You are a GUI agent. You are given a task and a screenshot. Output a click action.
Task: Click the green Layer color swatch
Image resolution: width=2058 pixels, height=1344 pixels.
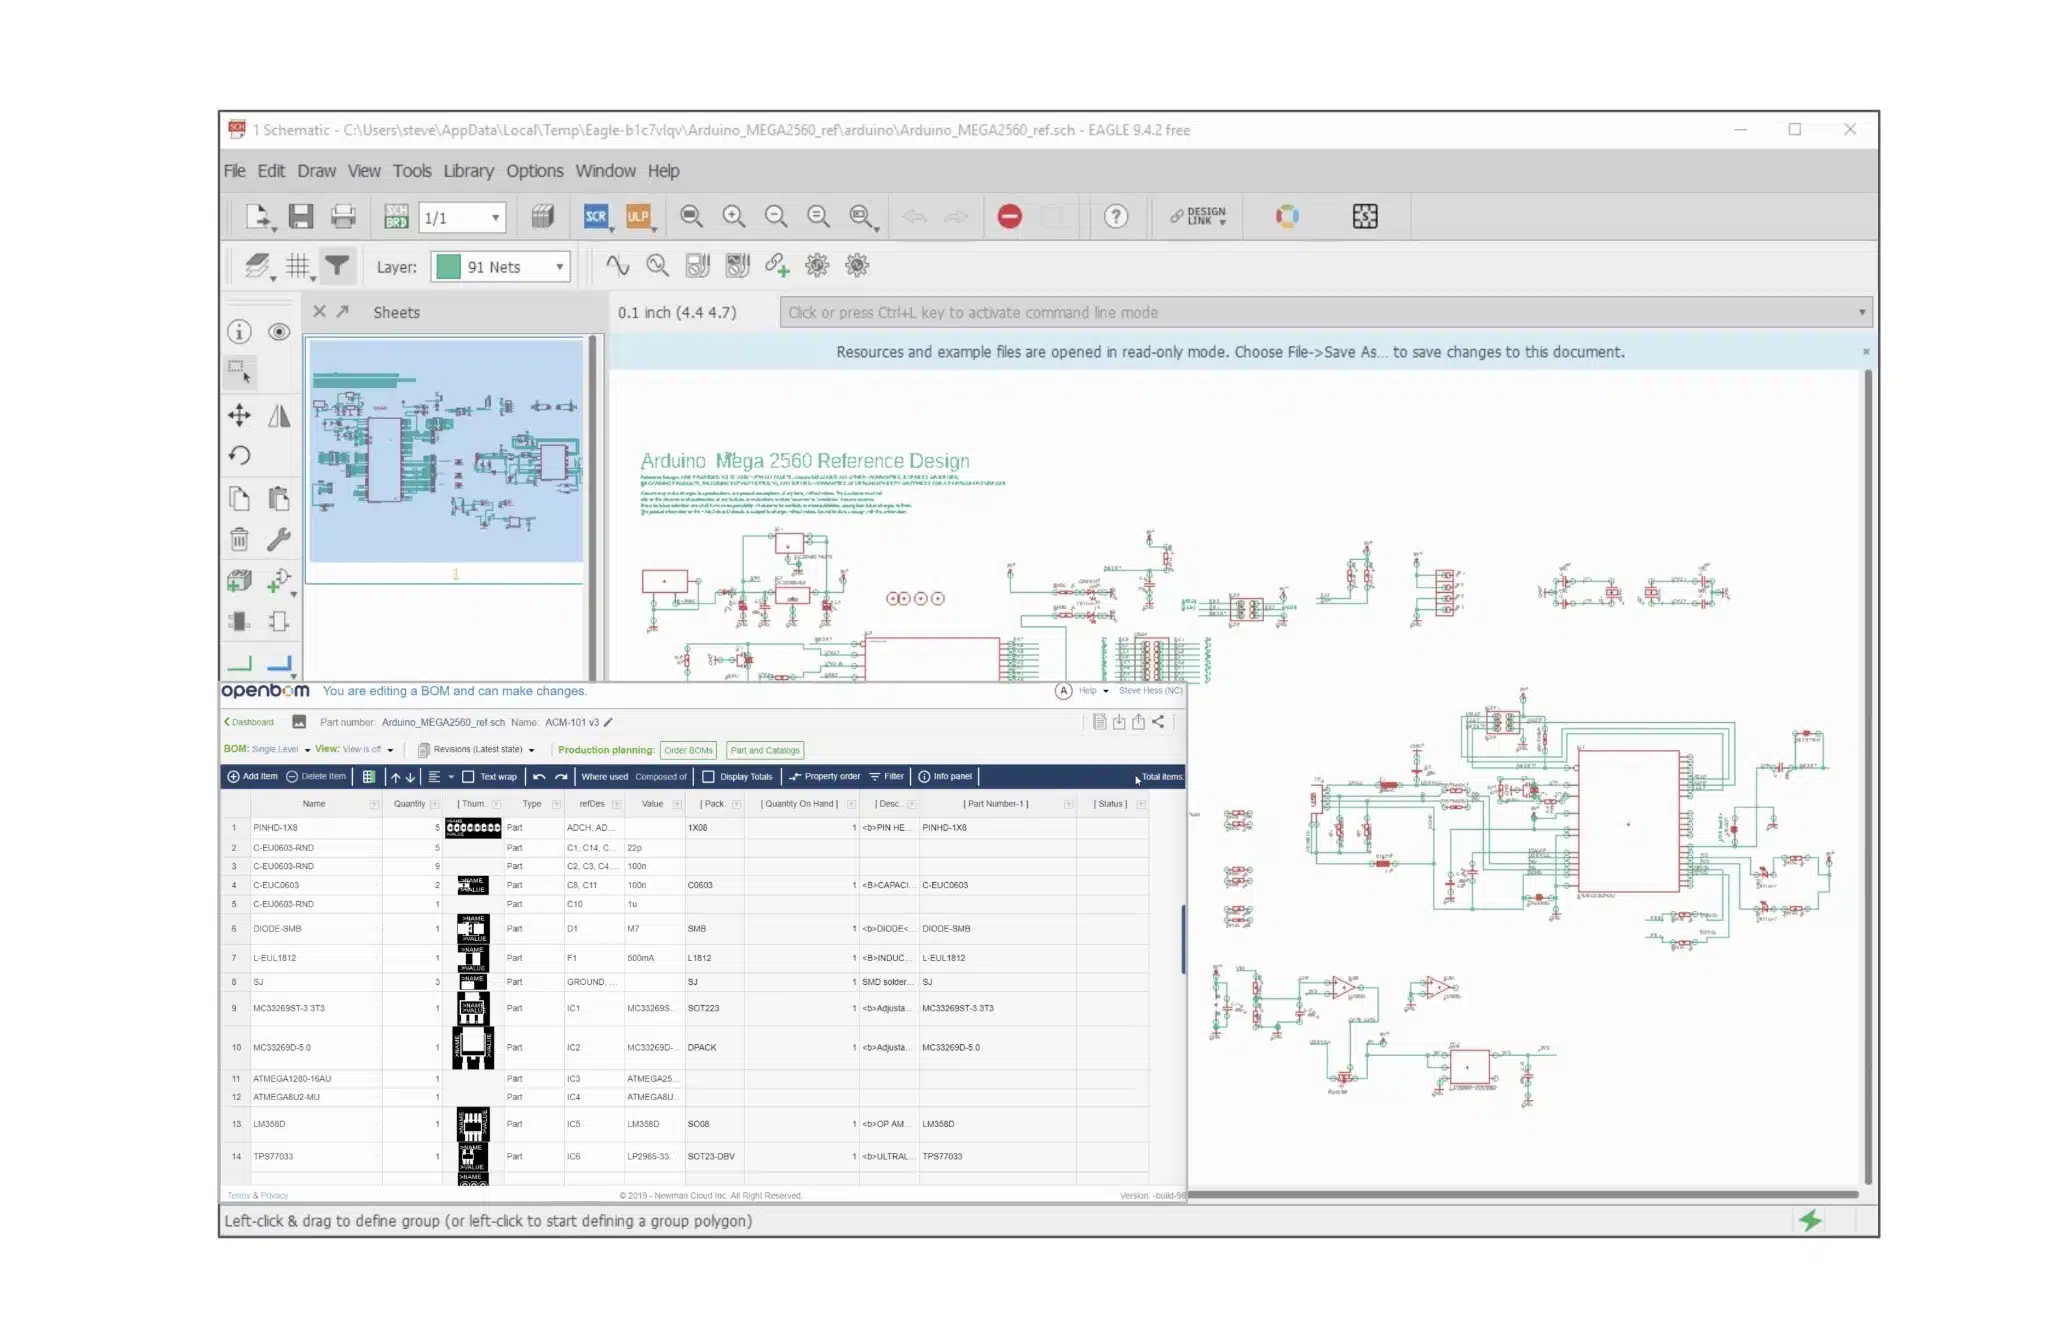(x=448, y=267)
